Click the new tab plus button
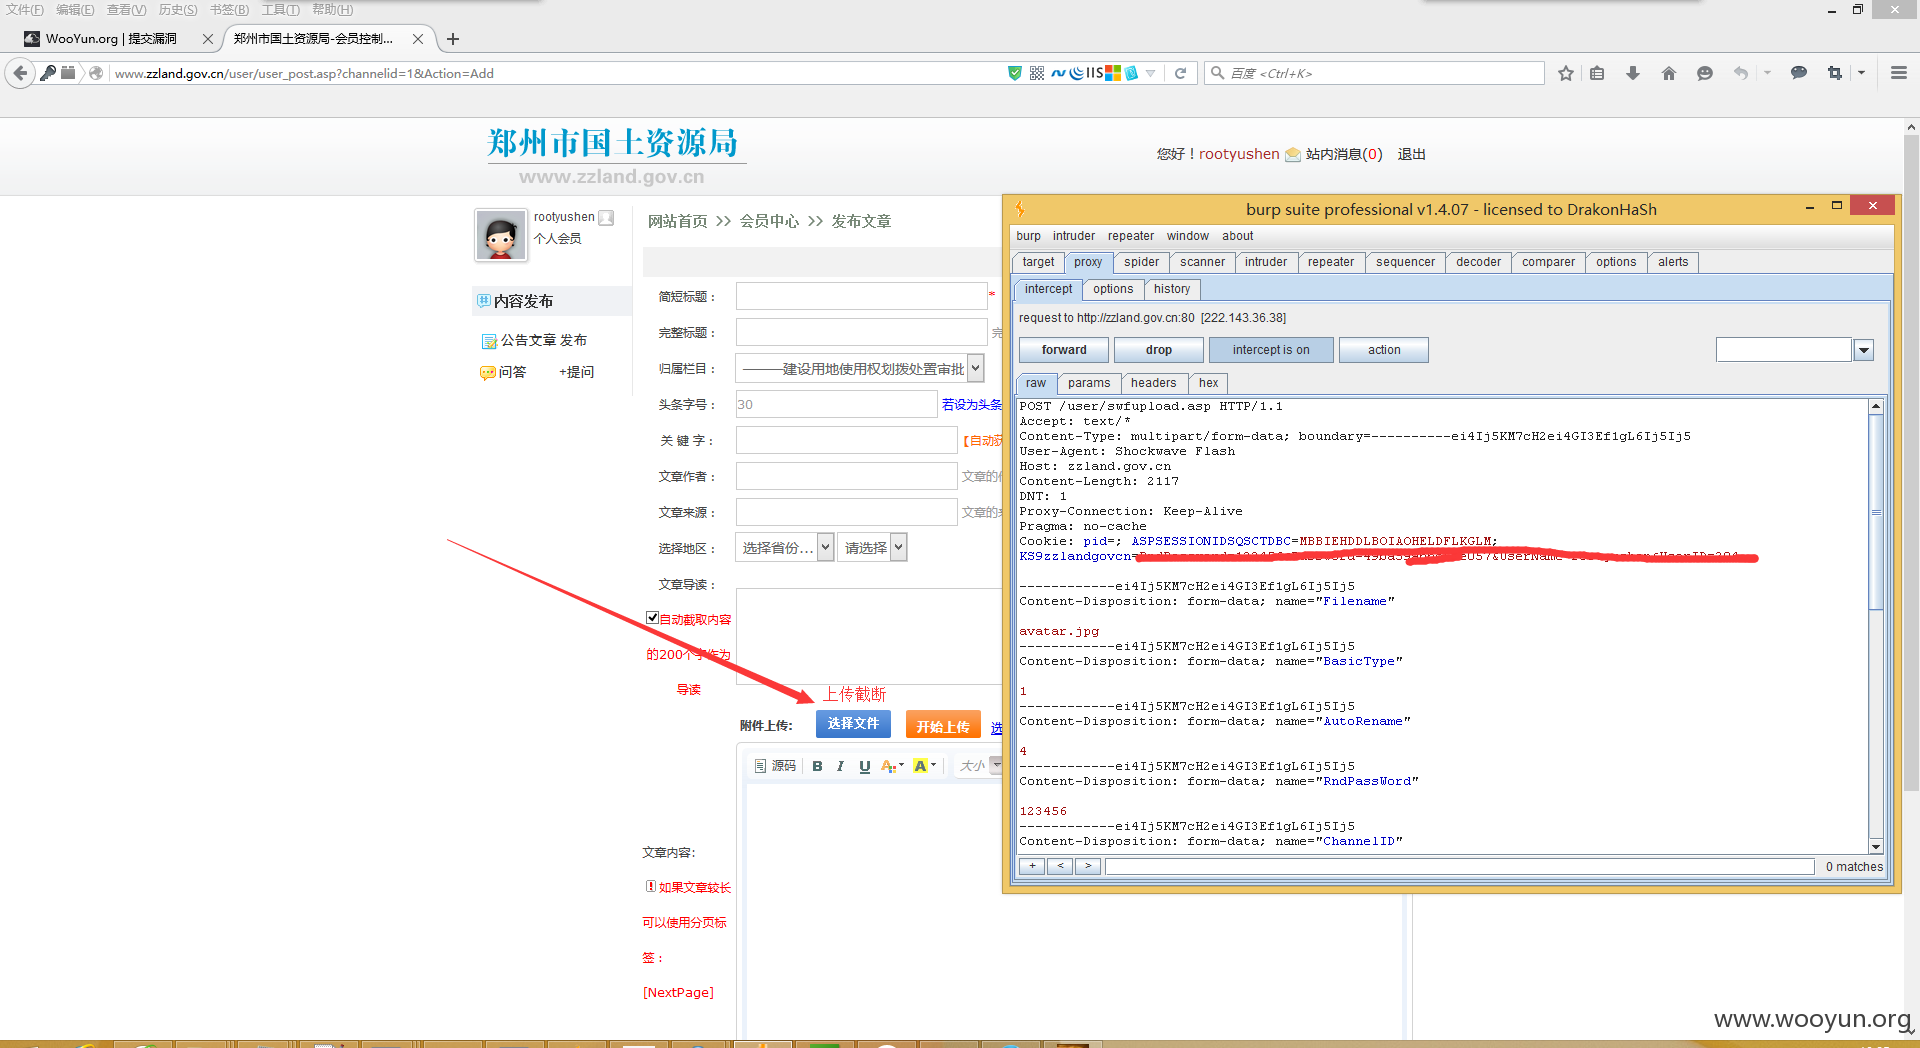Image resolution: width=1920 pixels, height=1048 pixels. (x=453, y=39)
